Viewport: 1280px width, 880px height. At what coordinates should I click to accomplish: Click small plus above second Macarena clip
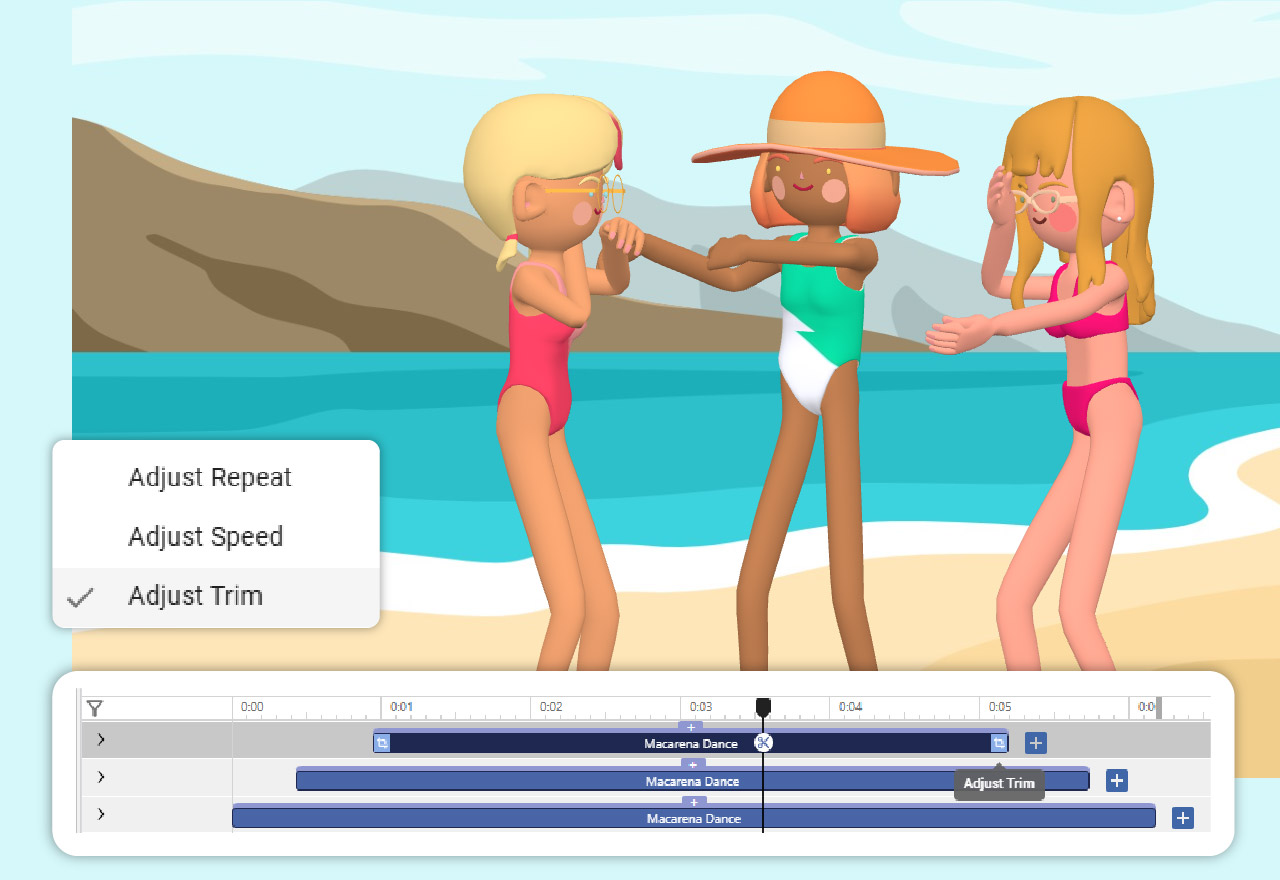point(693,765)
